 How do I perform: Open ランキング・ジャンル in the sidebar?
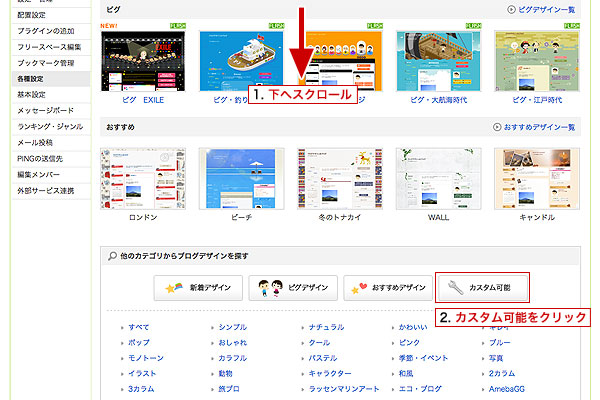click(50, 127)
